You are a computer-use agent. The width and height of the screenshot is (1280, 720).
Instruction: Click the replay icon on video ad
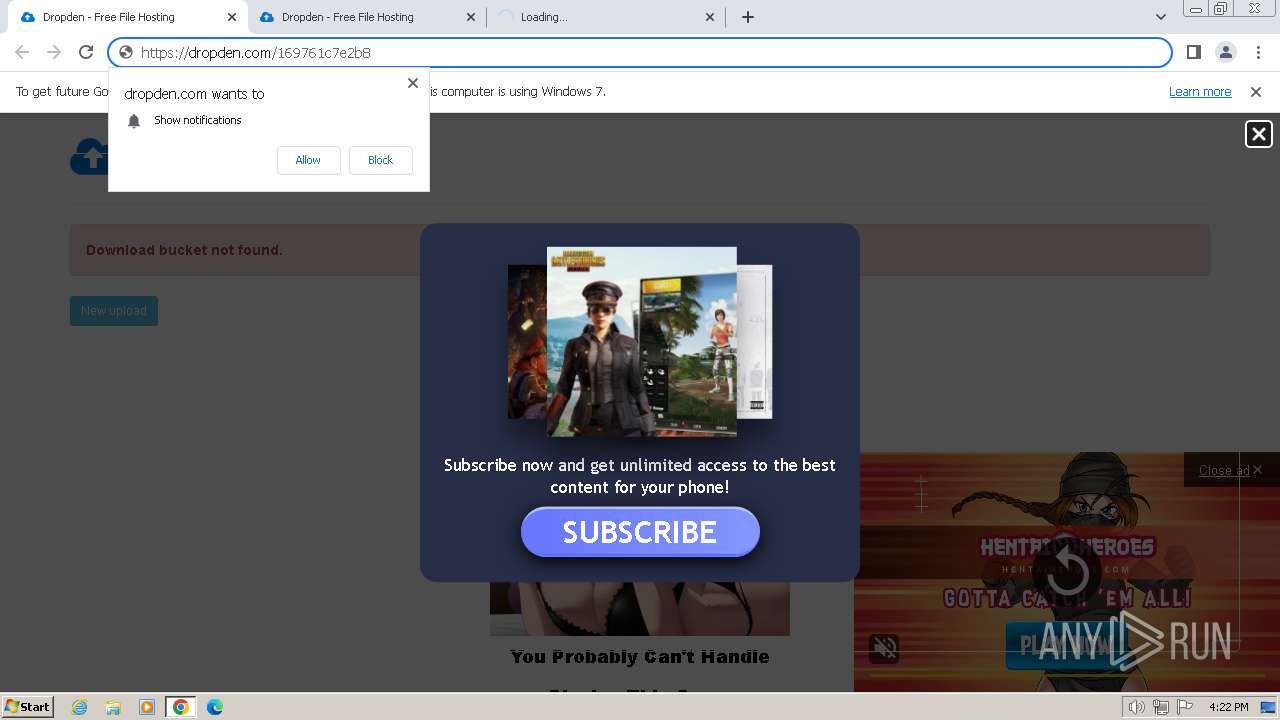click(1067, 573)
